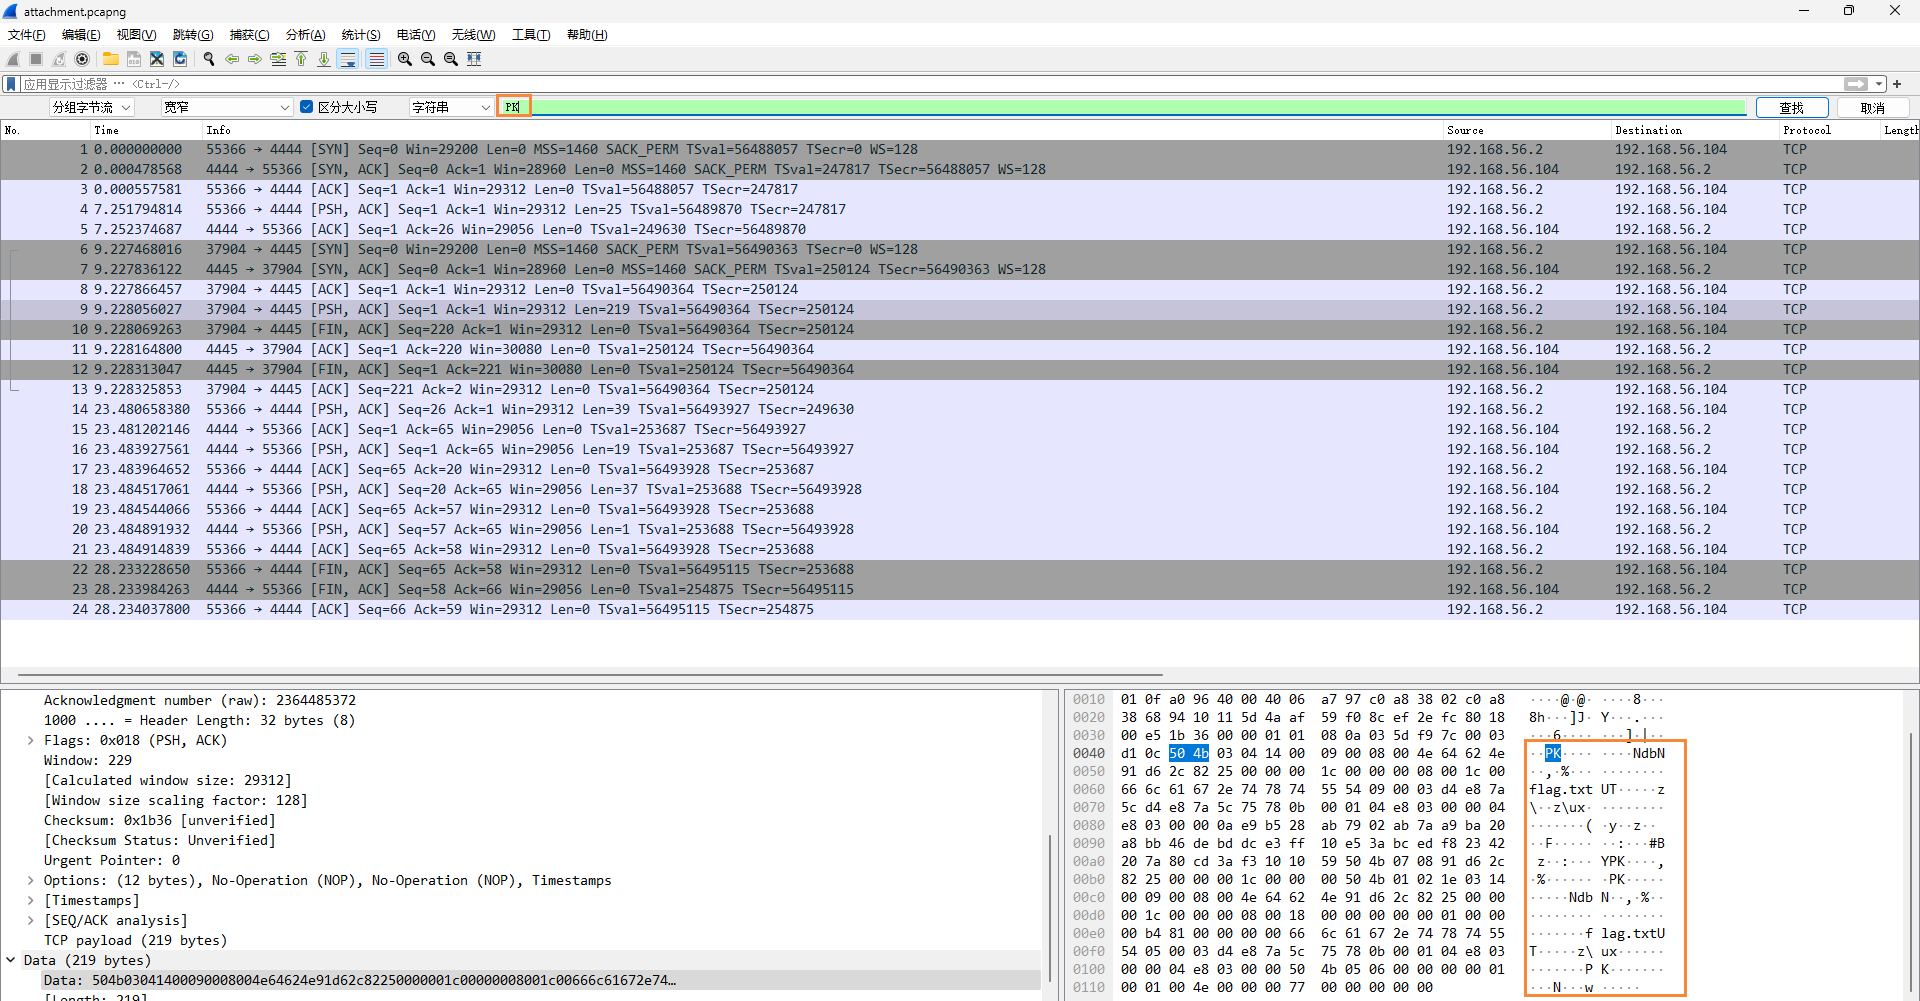Click the zoom out icon
Image resolution: width=1920 pixels, height=1001 pixels.
click(427, 59)
